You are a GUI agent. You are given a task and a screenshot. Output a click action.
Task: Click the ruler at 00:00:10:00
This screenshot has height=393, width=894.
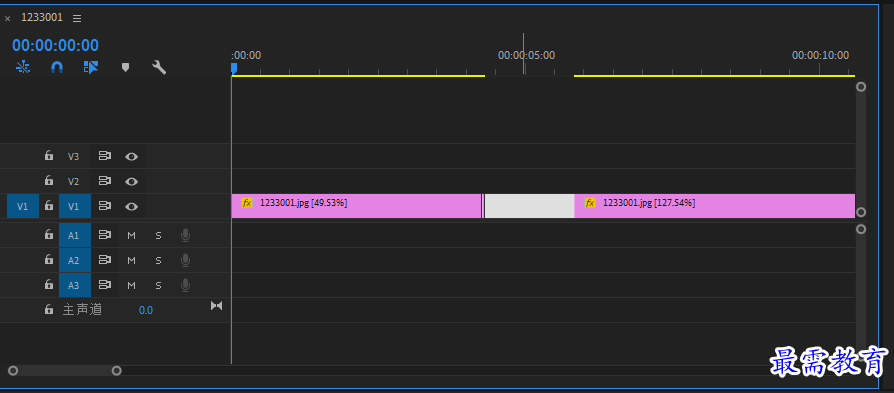pos(820,55)
